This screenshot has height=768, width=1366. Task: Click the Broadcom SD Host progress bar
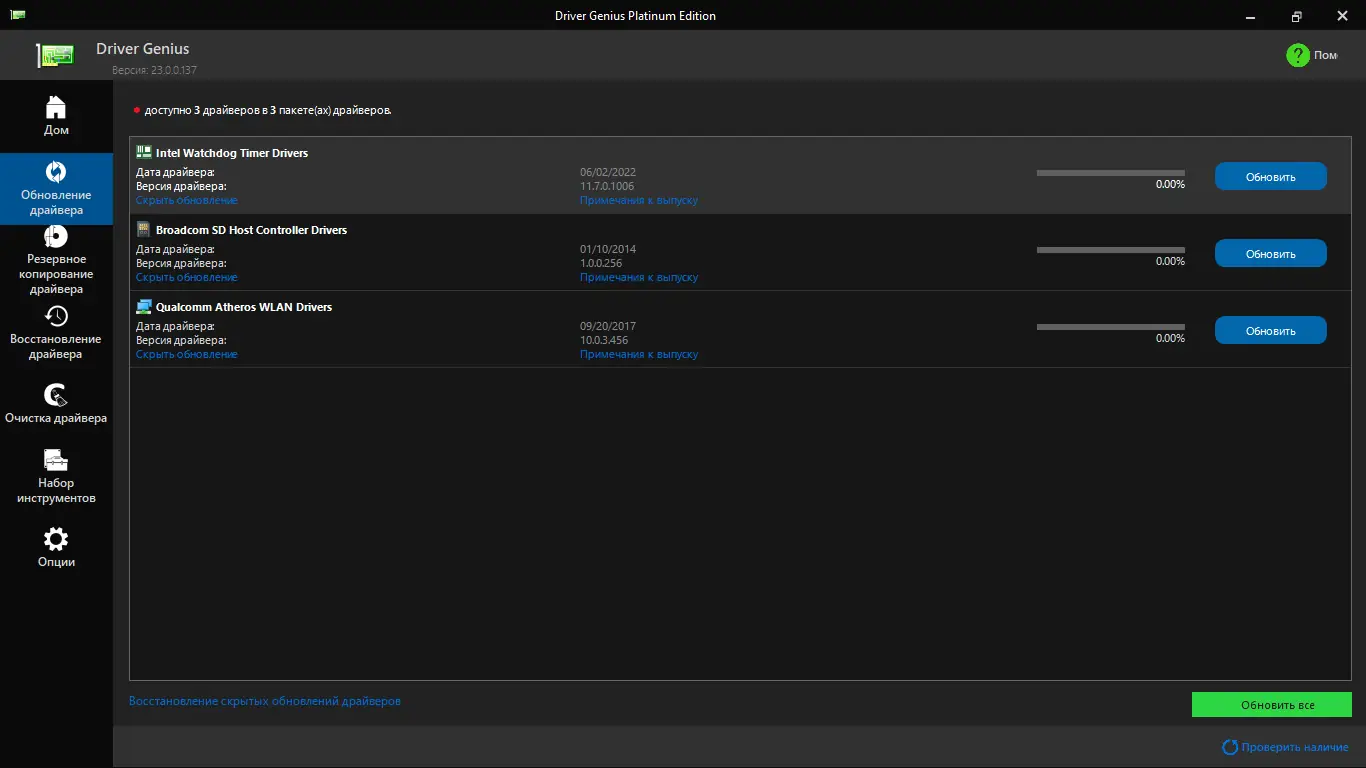coord(1110,250)
